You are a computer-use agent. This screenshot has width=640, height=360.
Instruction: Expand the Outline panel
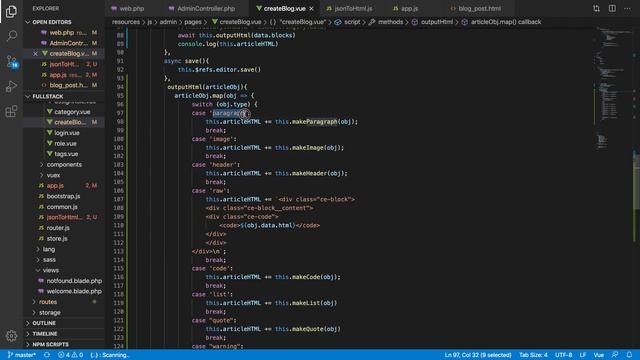(44, 323)
